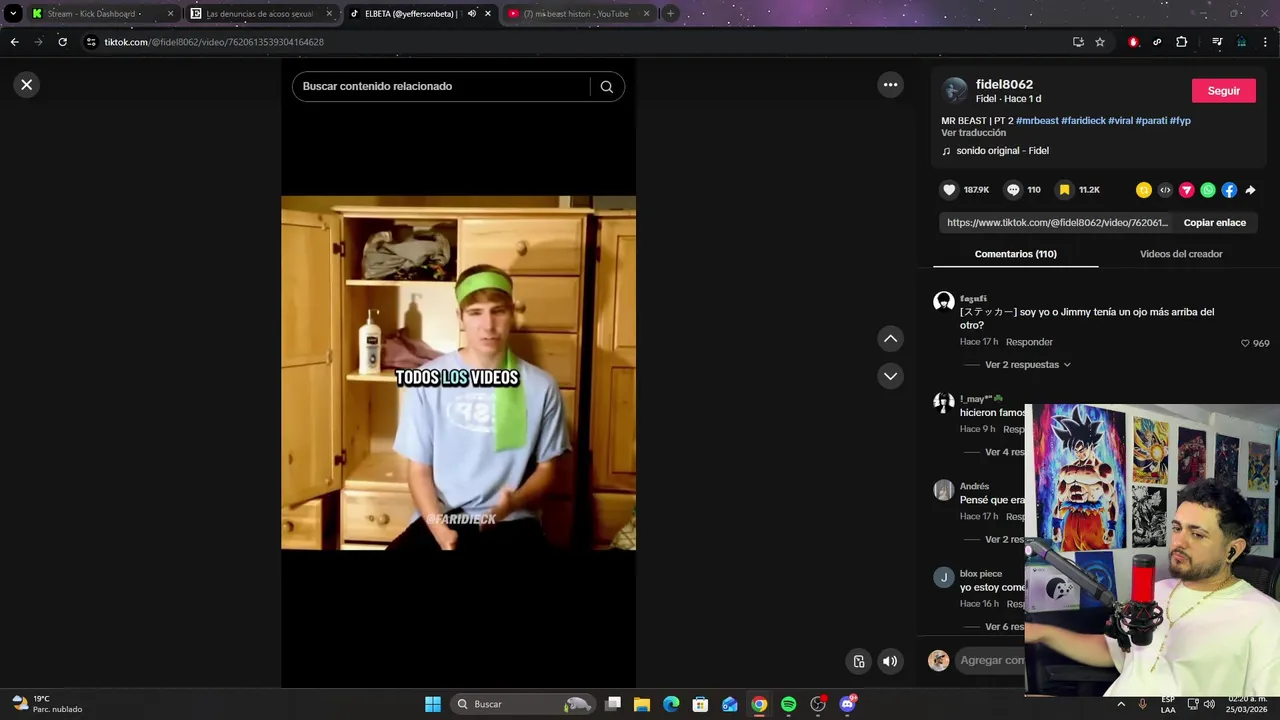The image size is (1280, 720).
Task: Open fidel8062 profile name
Action: point(1004,85)
